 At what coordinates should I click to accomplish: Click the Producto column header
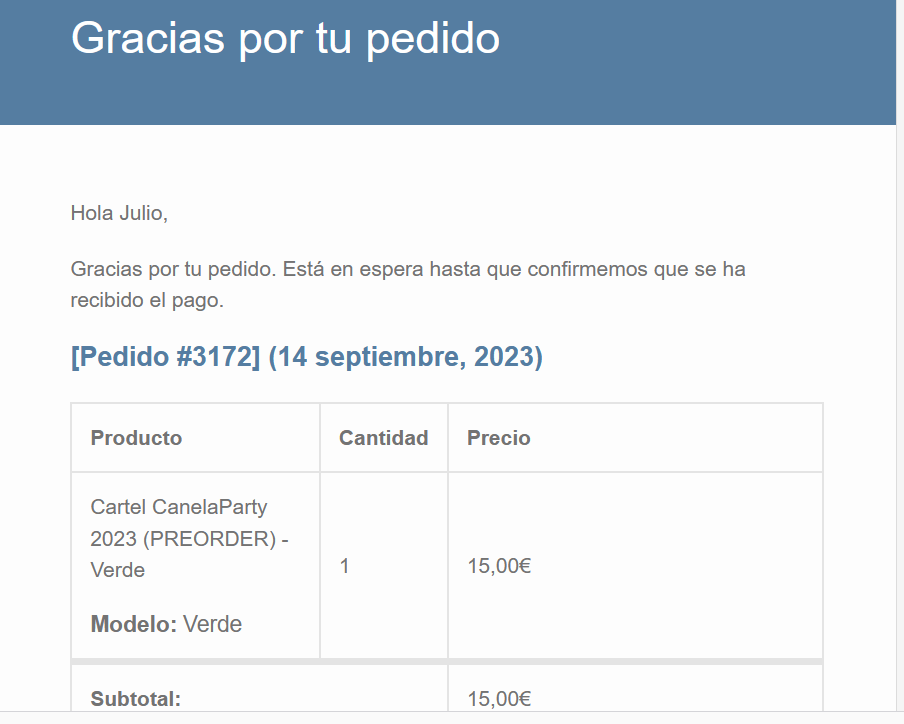tap(136, 438)
